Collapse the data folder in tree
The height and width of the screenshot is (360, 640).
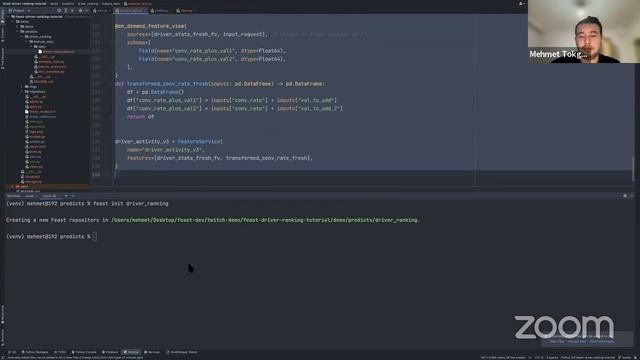pos(31,47)
